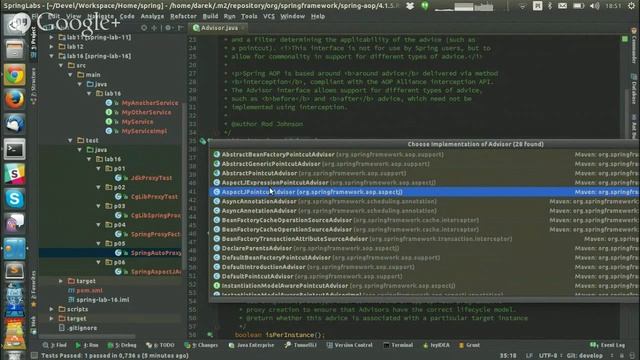Open the Analyze menu
640x360 pixels.
[152, 16]
